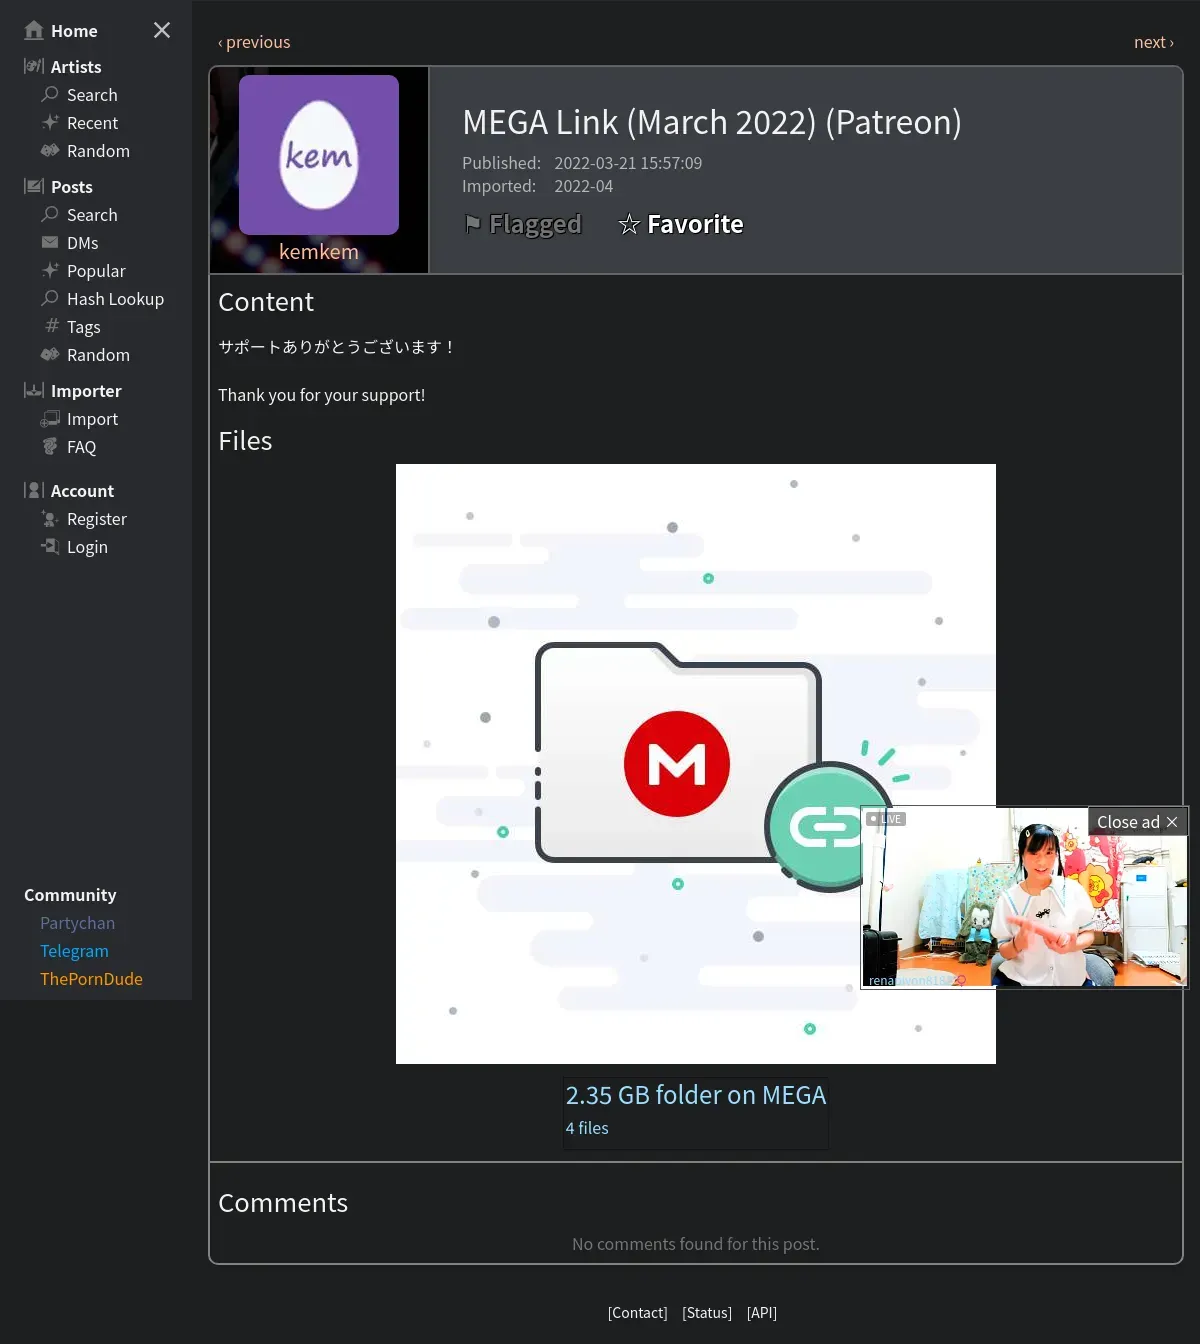This screenshot has width=1200, height=1344.
Task: Close the video ad overlay
Action: pyautogui.click(x=1138, y=822)
